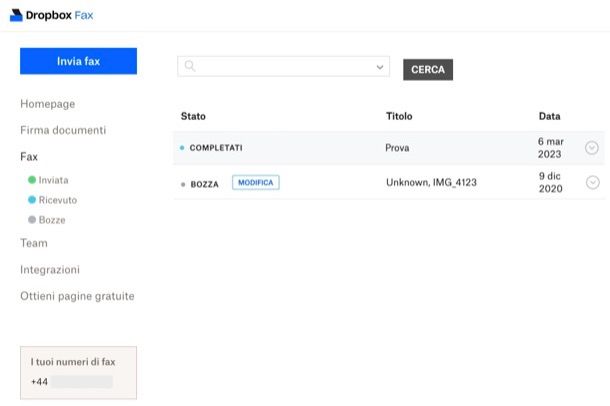
Task: Click the date 6 mar 2023
Action: pyautogui.click(x=550, y=148)
